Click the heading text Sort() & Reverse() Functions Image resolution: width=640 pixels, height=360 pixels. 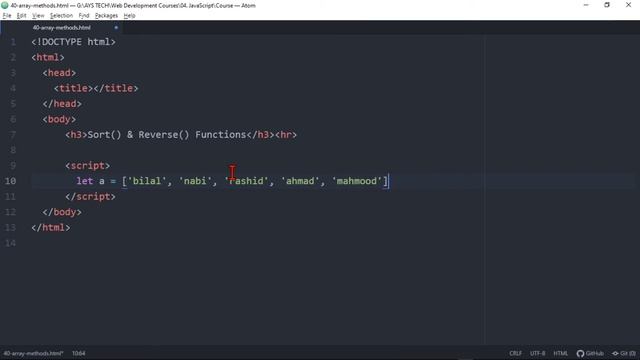point(167,135)
